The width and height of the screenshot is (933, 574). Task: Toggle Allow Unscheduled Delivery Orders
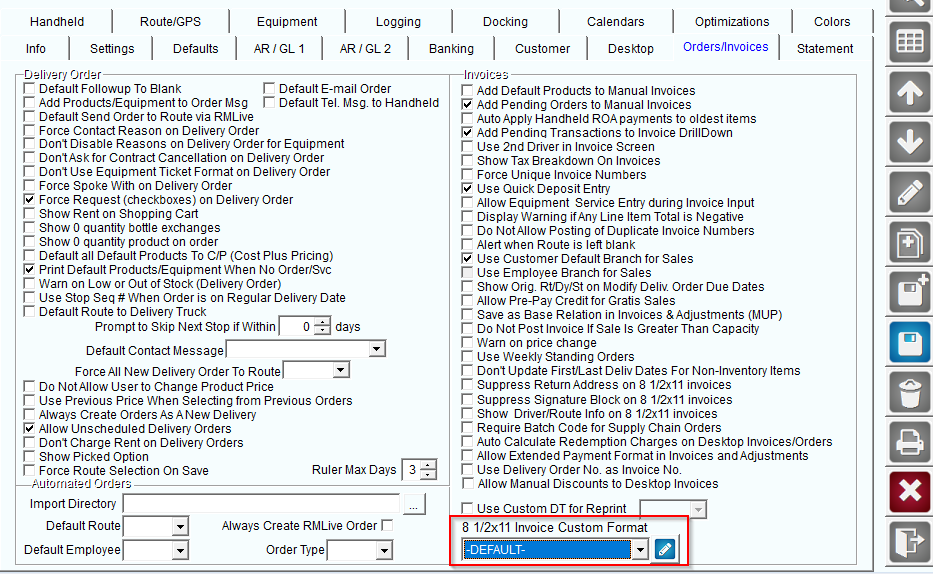click(x=29, y=428)
